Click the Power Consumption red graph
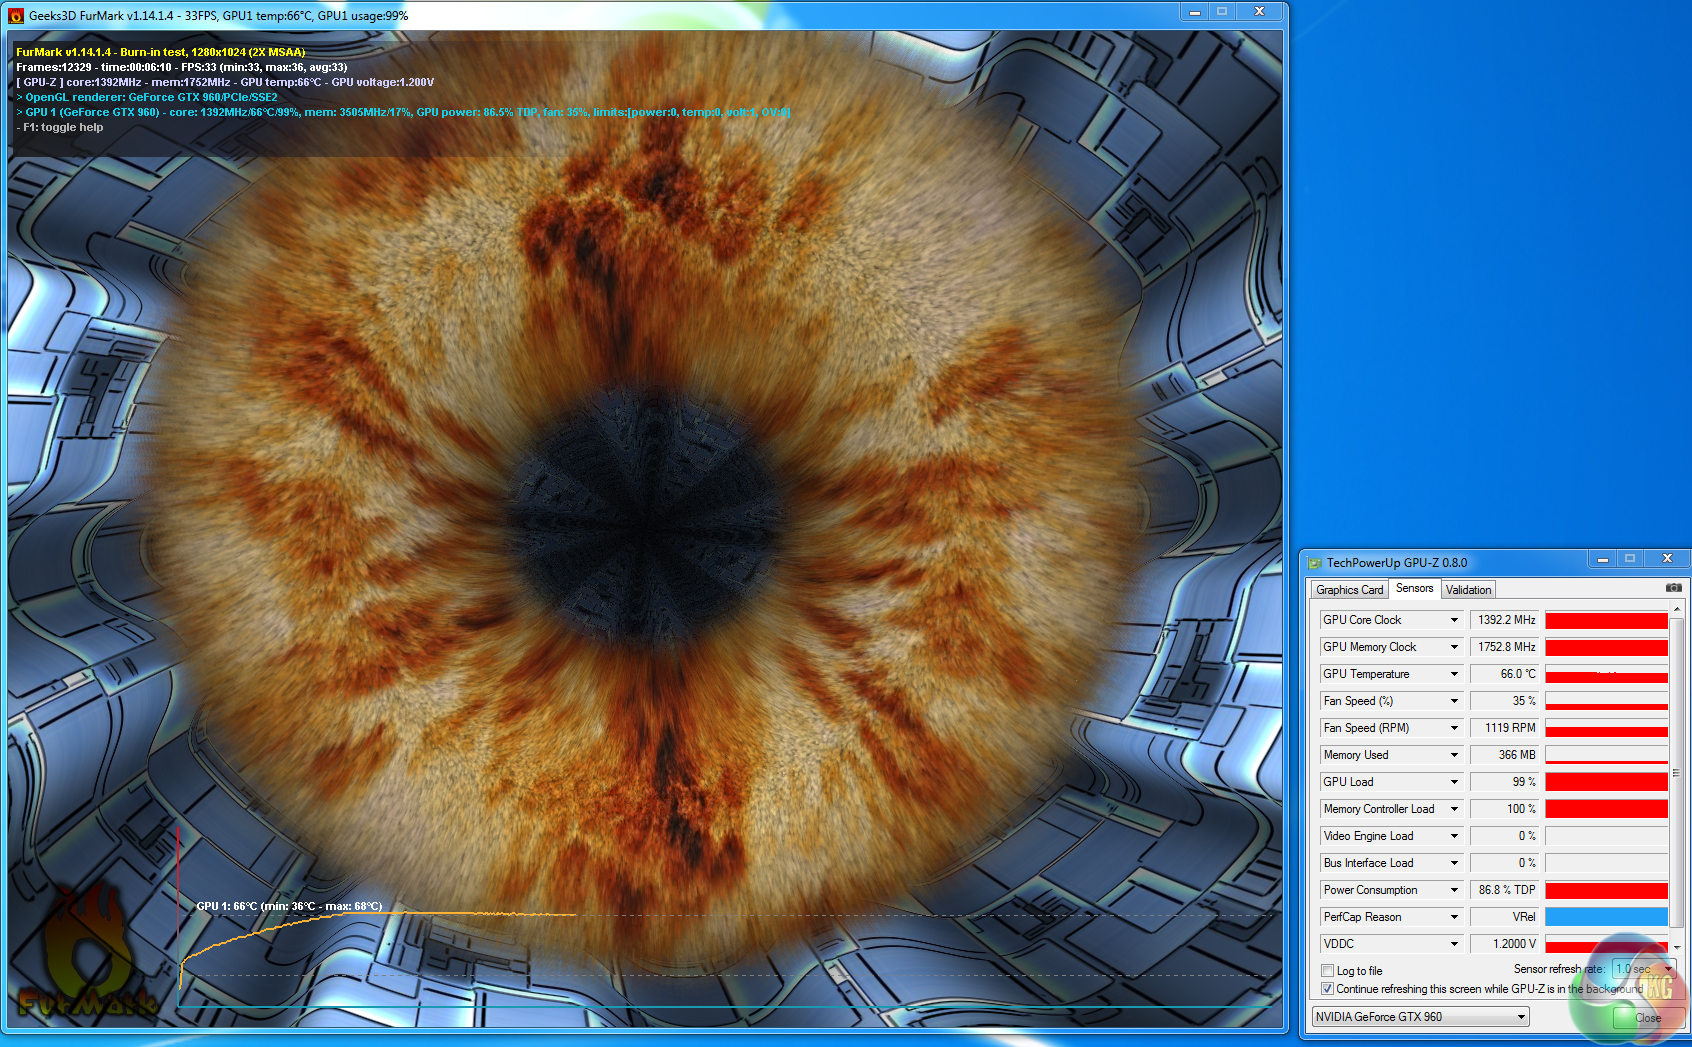This screenshot has height=1047, width=1692. tap(1606, 890)
